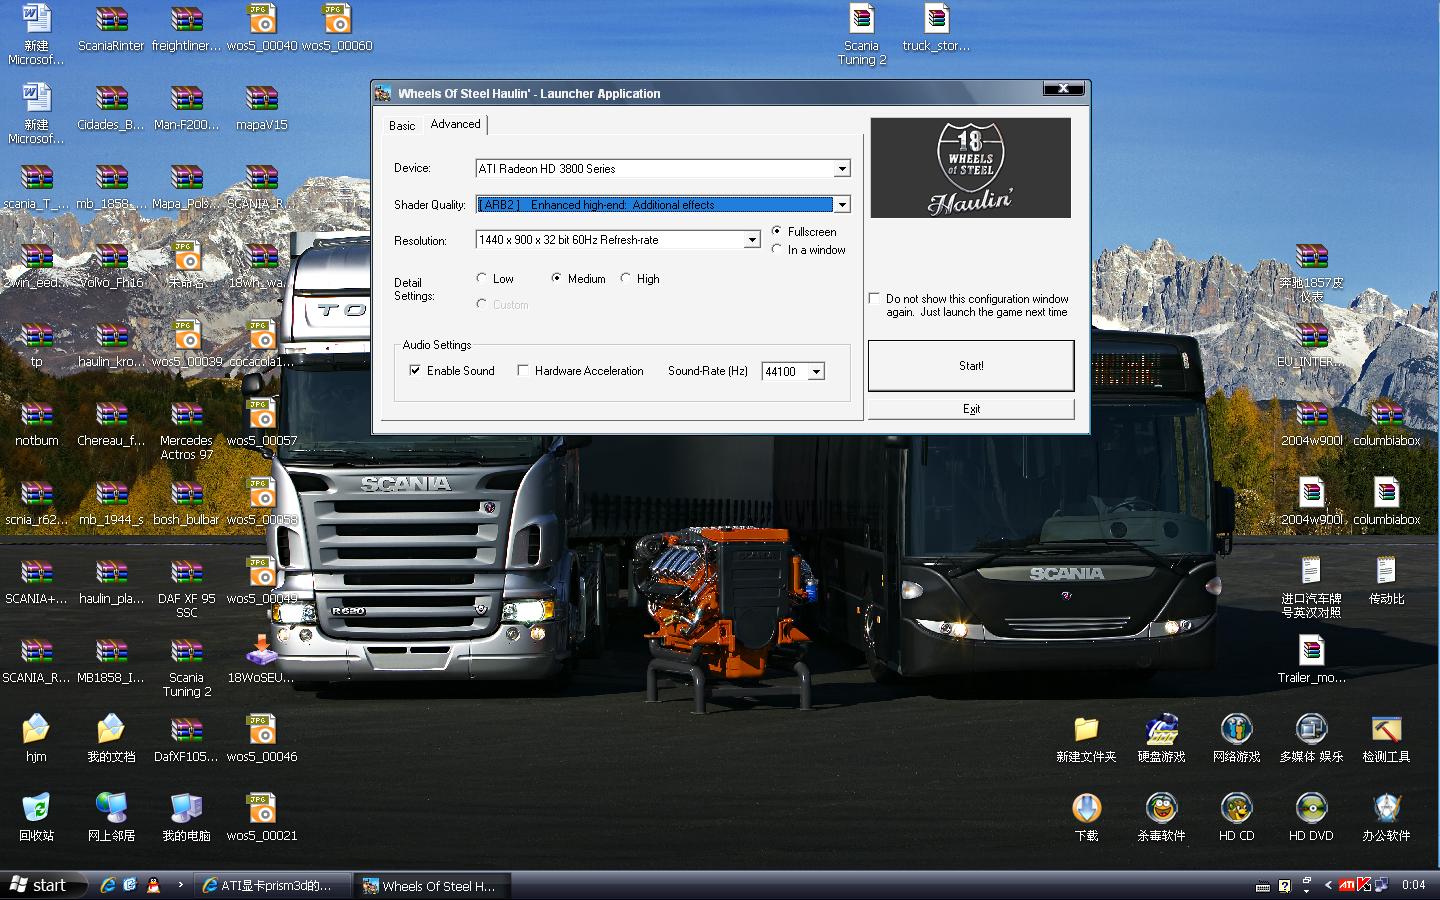This screenshot has width=1440, height=900.
Task: Open the HD DVD desktop icon
Action: click(x=1310, y=809)
